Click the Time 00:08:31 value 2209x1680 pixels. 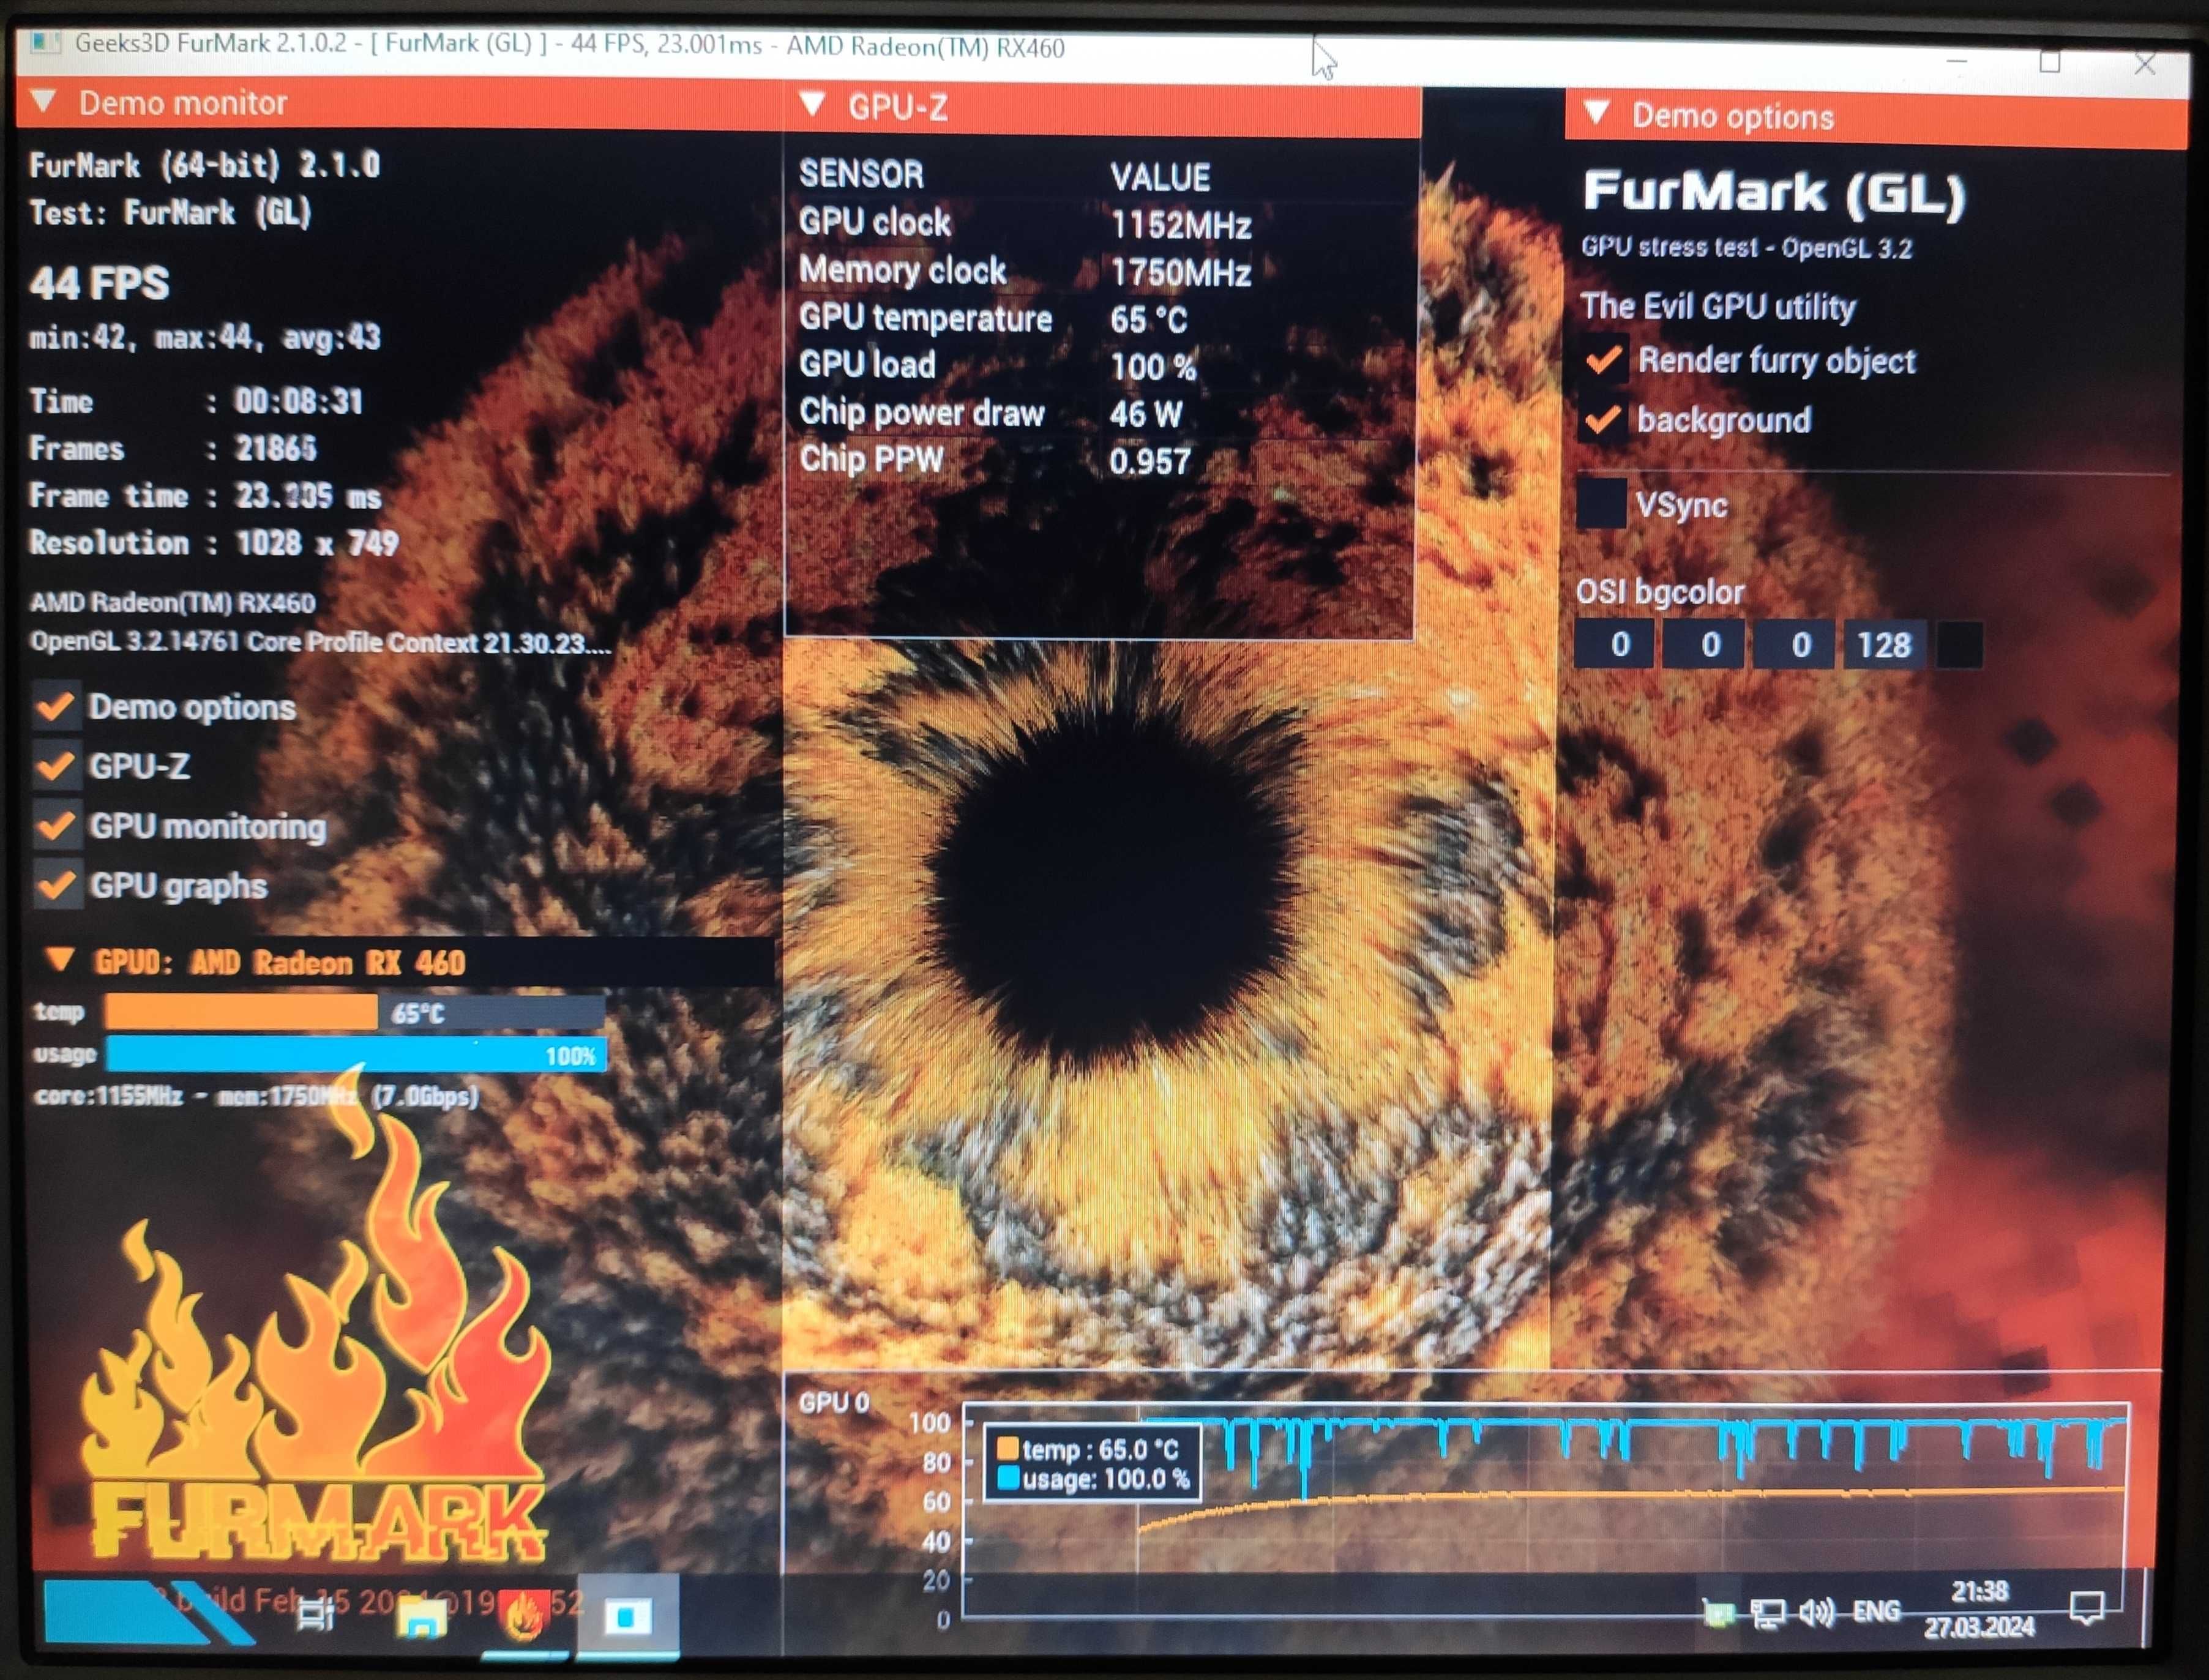click(x=298, y=401)
